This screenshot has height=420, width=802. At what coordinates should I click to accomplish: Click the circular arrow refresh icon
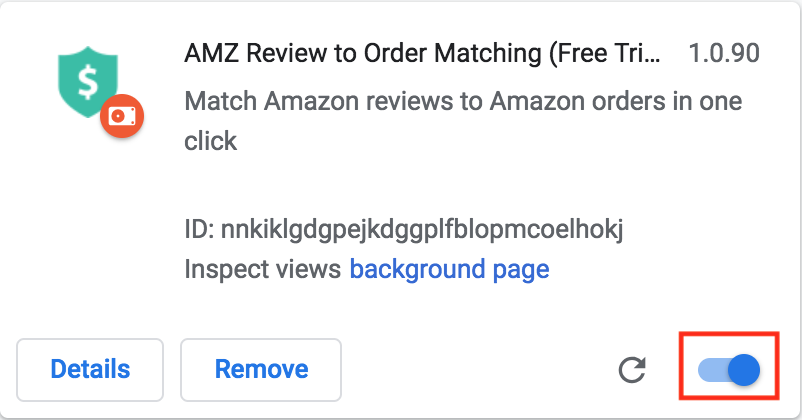[x=632, y=370]
